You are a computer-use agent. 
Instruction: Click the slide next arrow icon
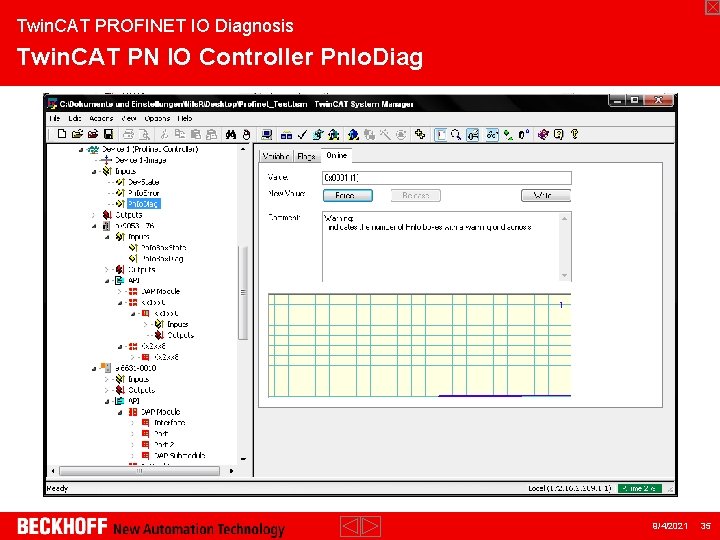tap(371, 526)
